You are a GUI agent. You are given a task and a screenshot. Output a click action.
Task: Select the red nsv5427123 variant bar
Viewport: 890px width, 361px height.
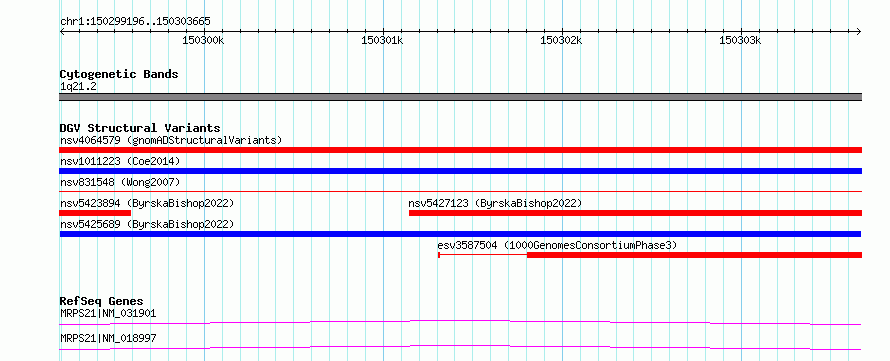(635, 213)
